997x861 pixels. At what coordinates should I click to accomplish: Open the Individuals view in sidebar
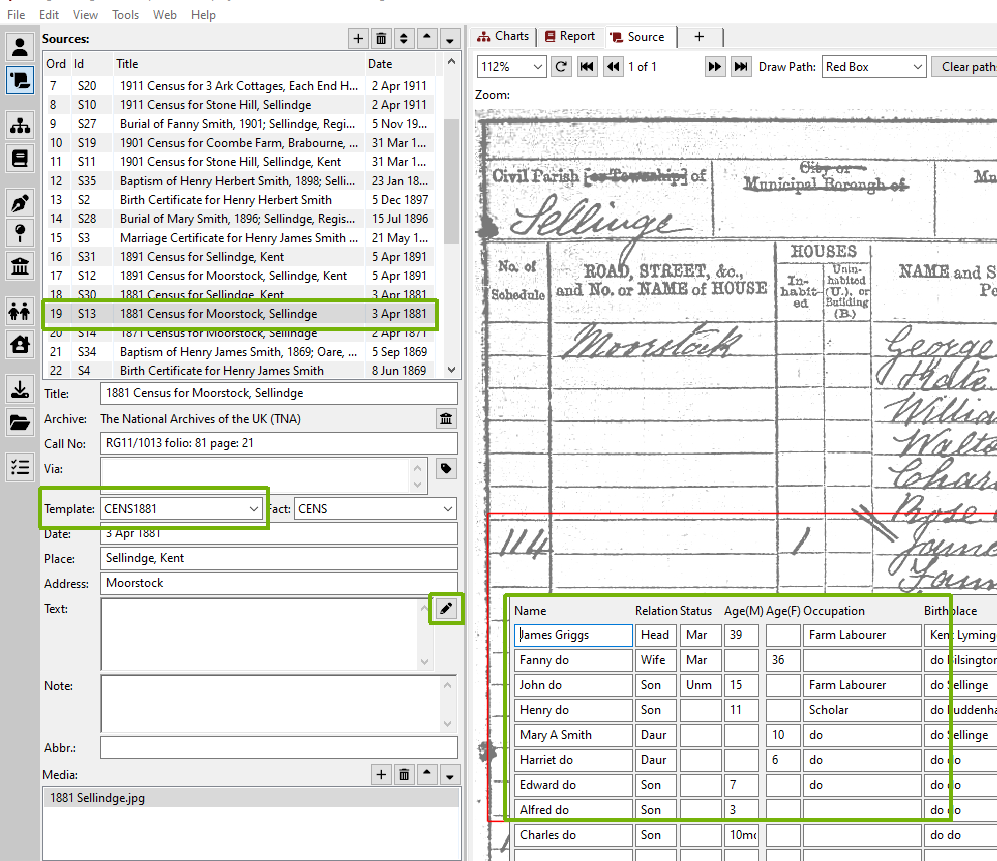tap(19, 47)
